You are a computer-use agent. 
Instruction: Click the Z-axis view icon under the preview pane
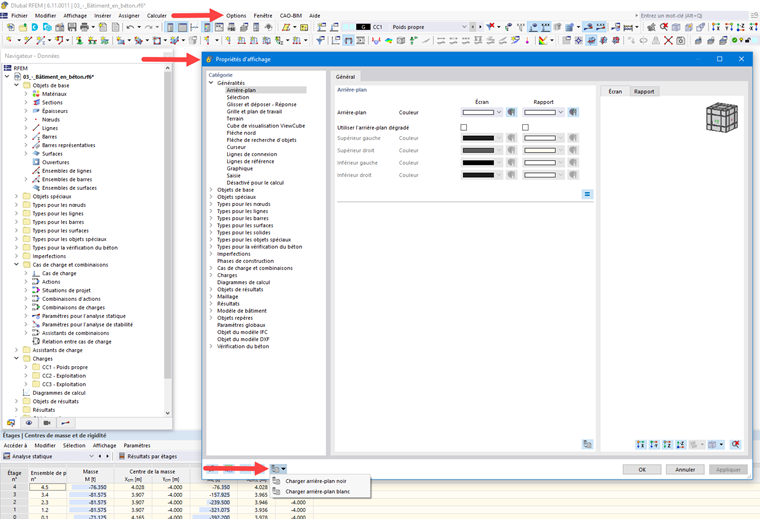click(x=667, y=444)
